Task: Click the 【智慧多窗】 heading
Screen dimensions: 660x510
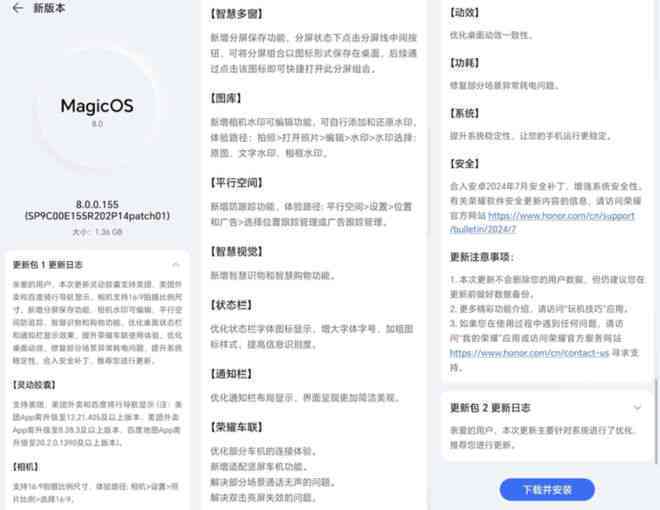Action: pyautogui.click(x=236, y=14)
